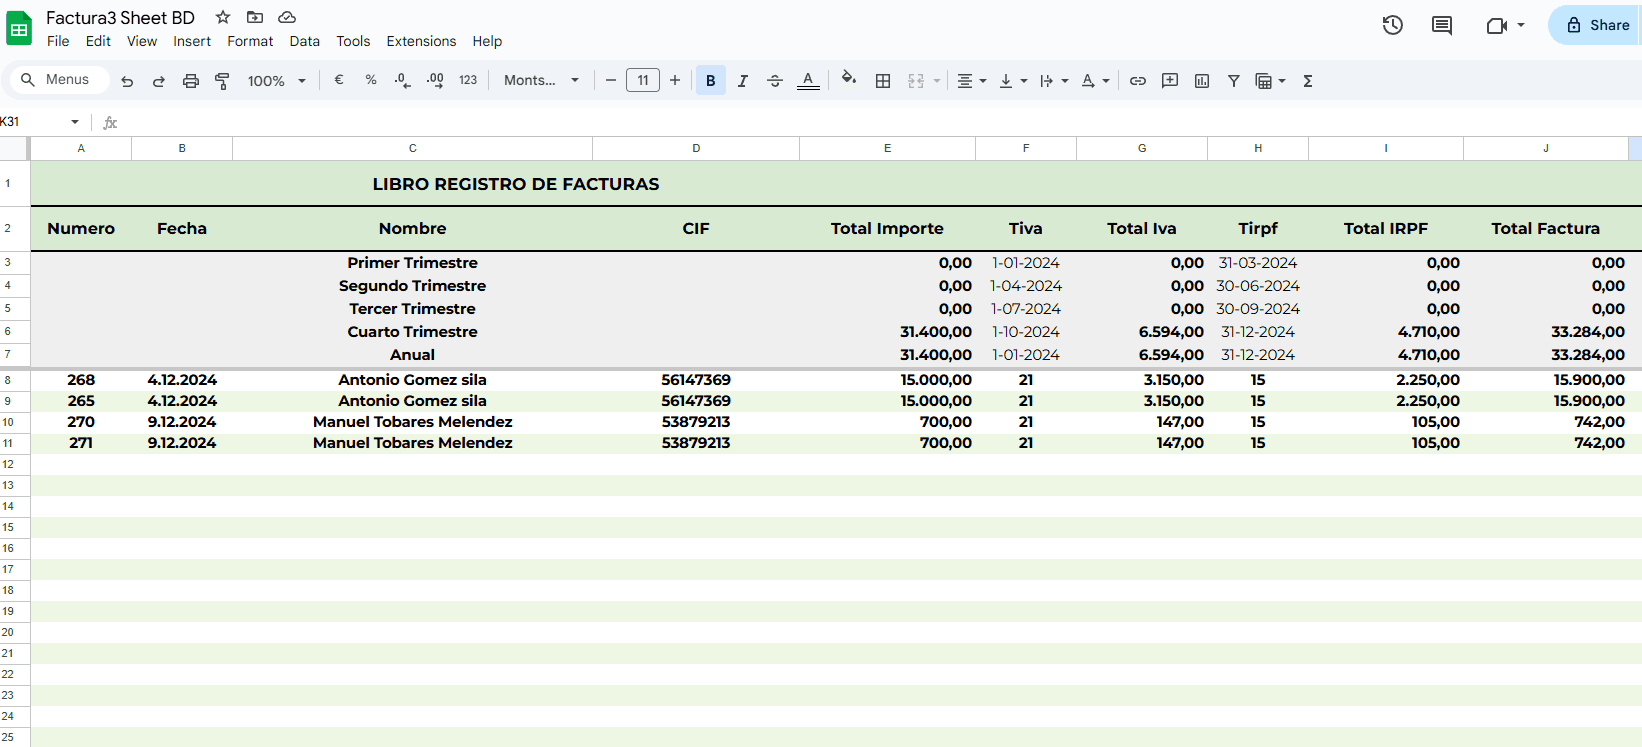Expand merge cells dropdown arrow
Screen dimensions: 1642x747
(x=937, y=81)
